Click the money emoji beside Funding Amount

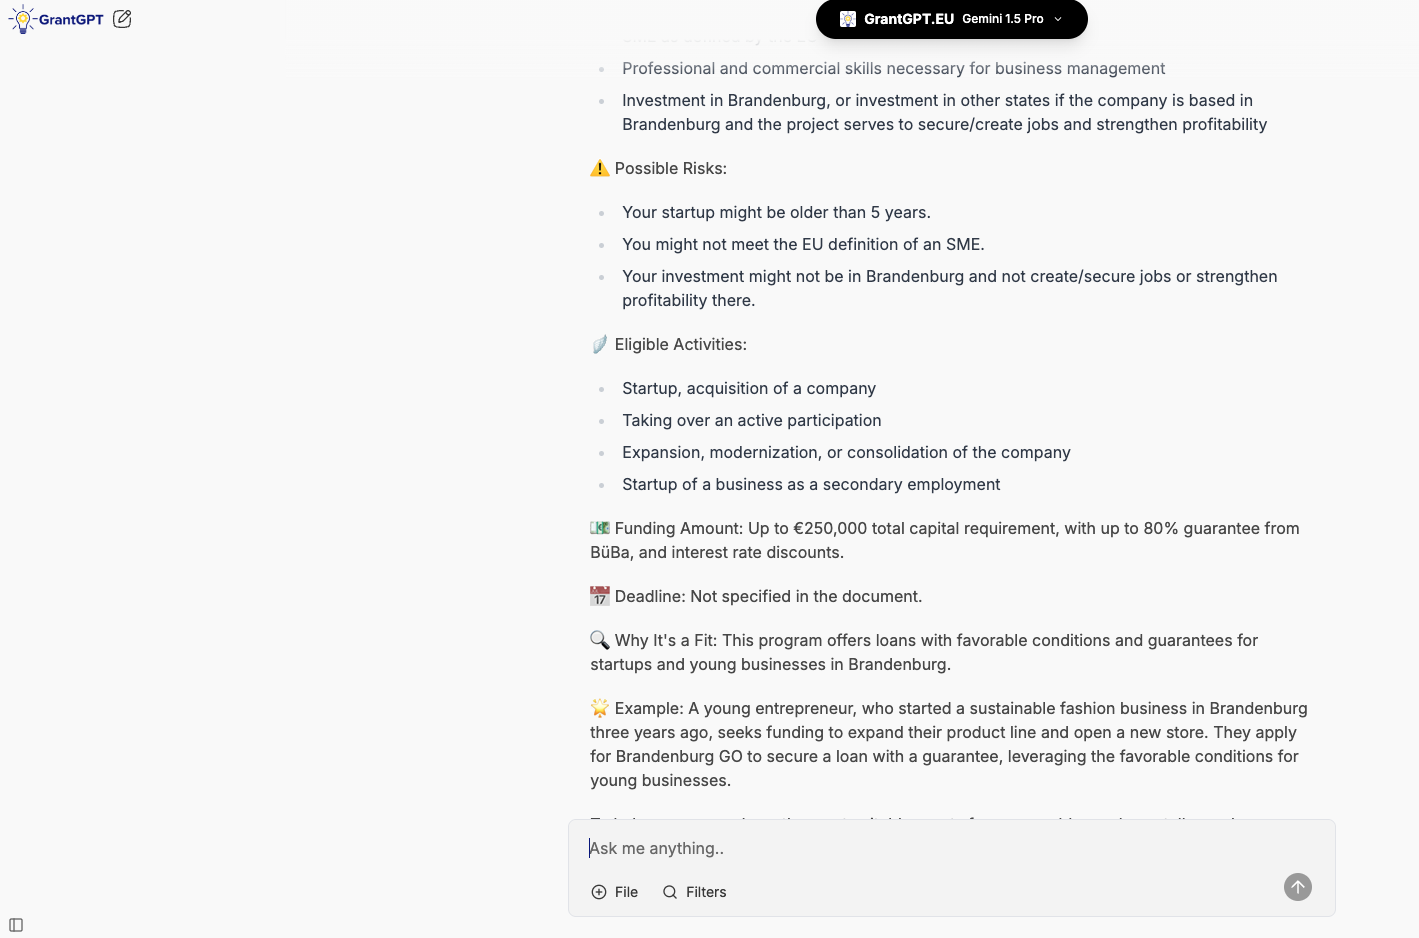click(600, 528)
